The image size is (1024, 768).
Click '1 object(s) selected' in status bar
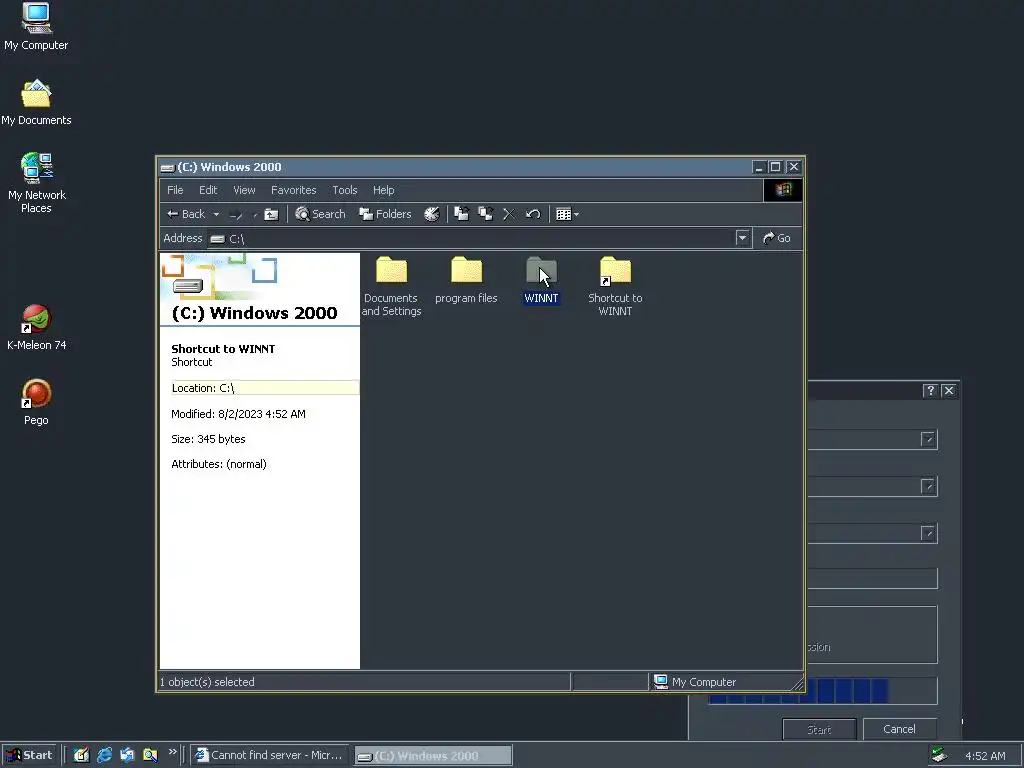[x=207, y=682]
